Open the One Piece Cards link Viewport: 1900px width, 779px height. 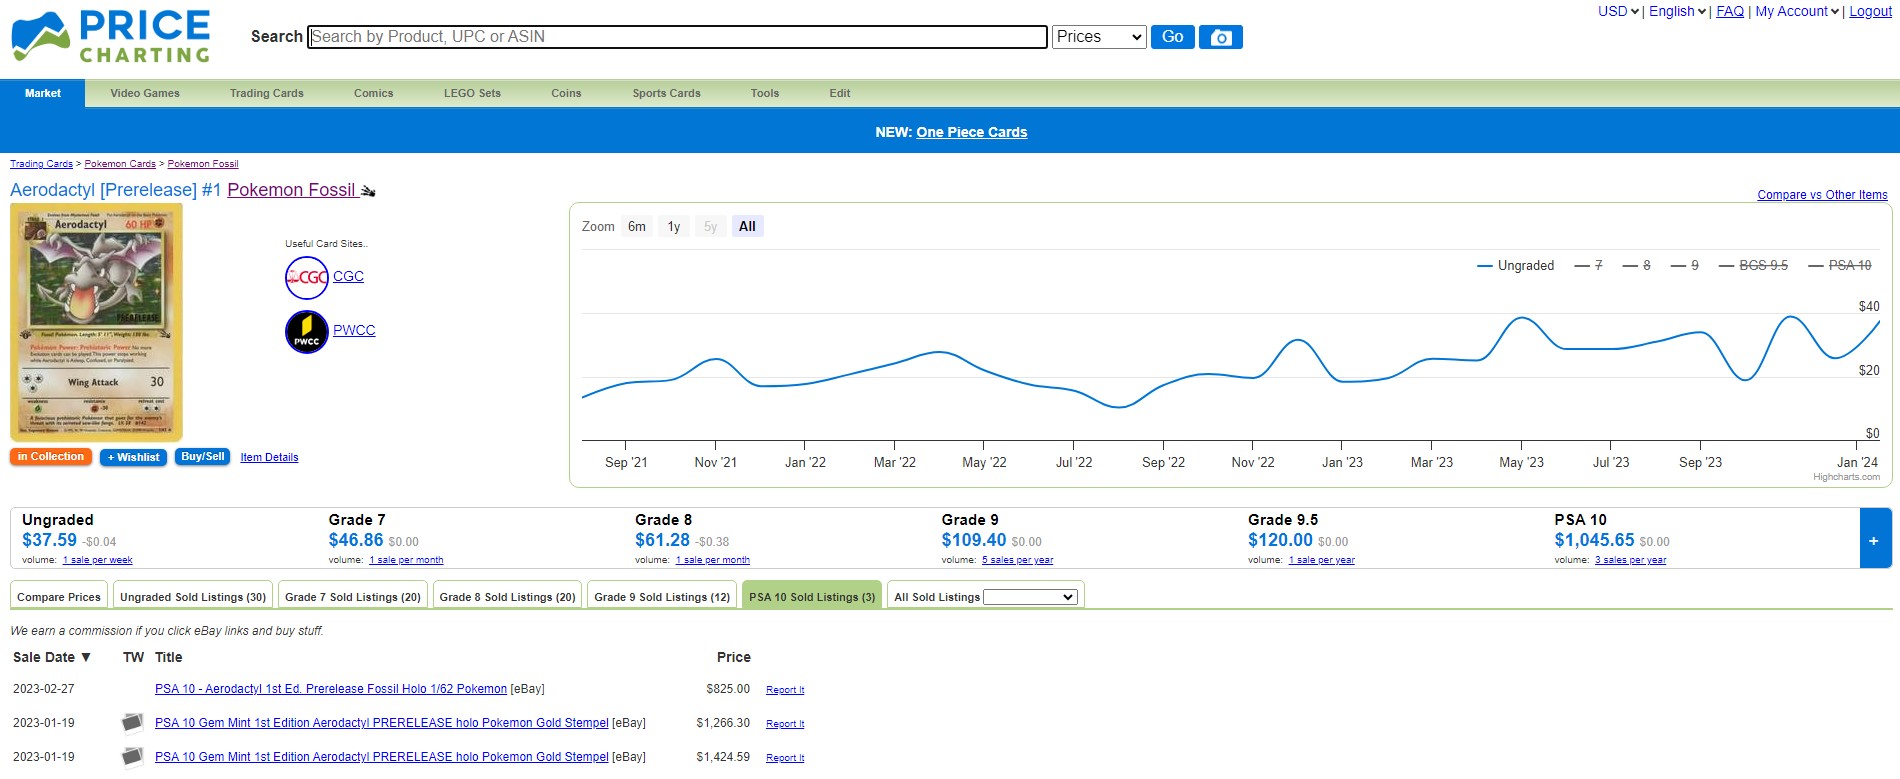coord(971,132)
